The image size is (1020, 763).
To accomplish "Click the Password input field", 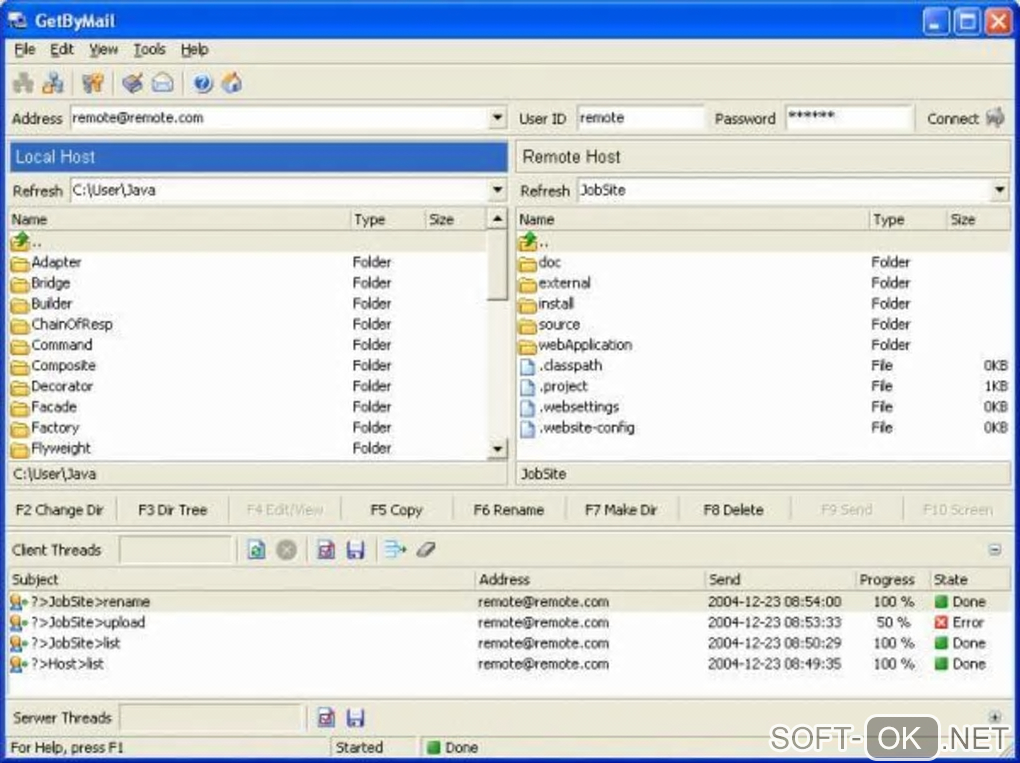I will click(x=848, y=118).
